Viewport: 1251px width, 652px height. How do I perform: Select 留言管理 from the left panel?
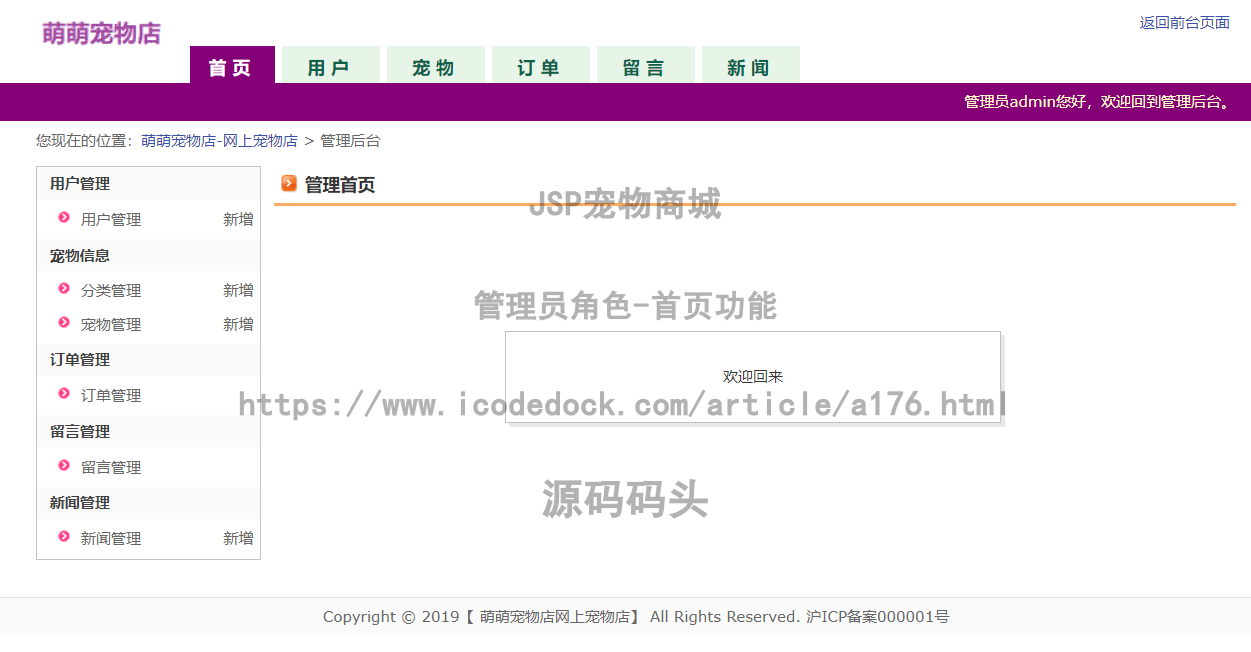click(111, 467)
